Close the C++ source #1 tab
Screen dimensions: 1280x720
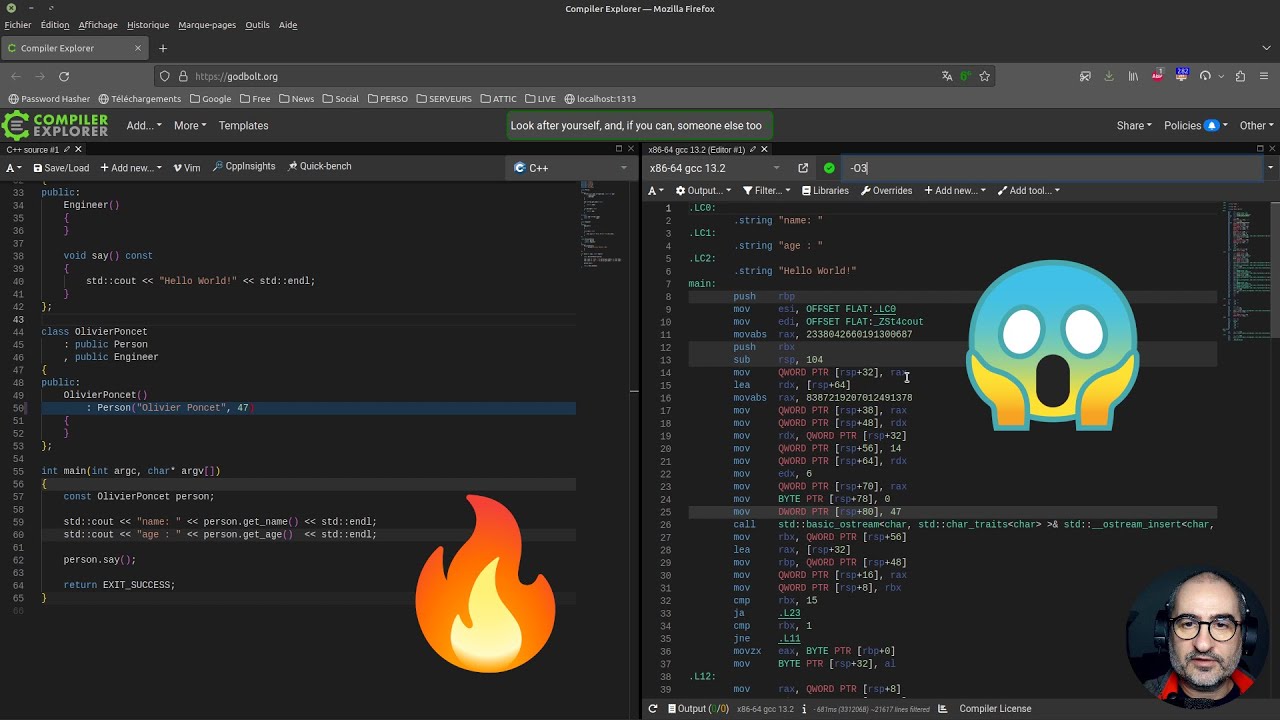click(78, 149)
